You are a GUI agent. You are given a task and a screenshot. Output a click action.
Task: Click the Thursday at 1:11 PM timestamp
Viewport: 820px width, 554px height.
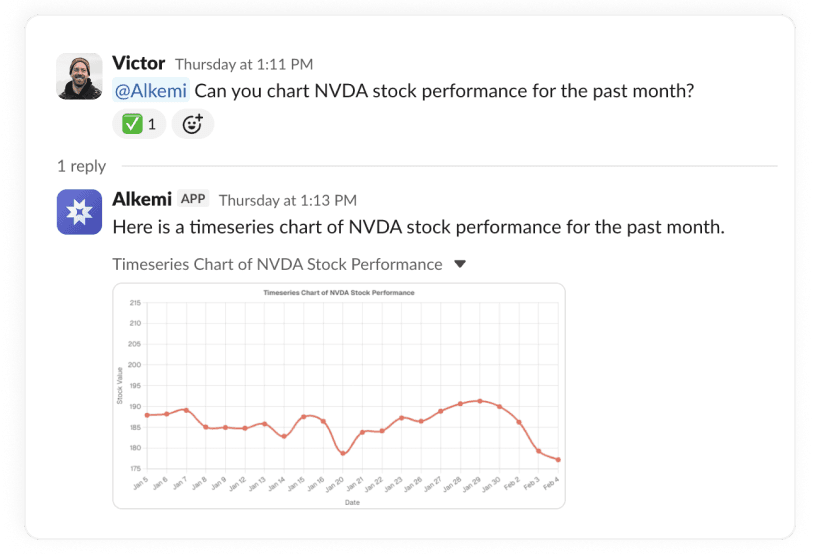(242, 65)
